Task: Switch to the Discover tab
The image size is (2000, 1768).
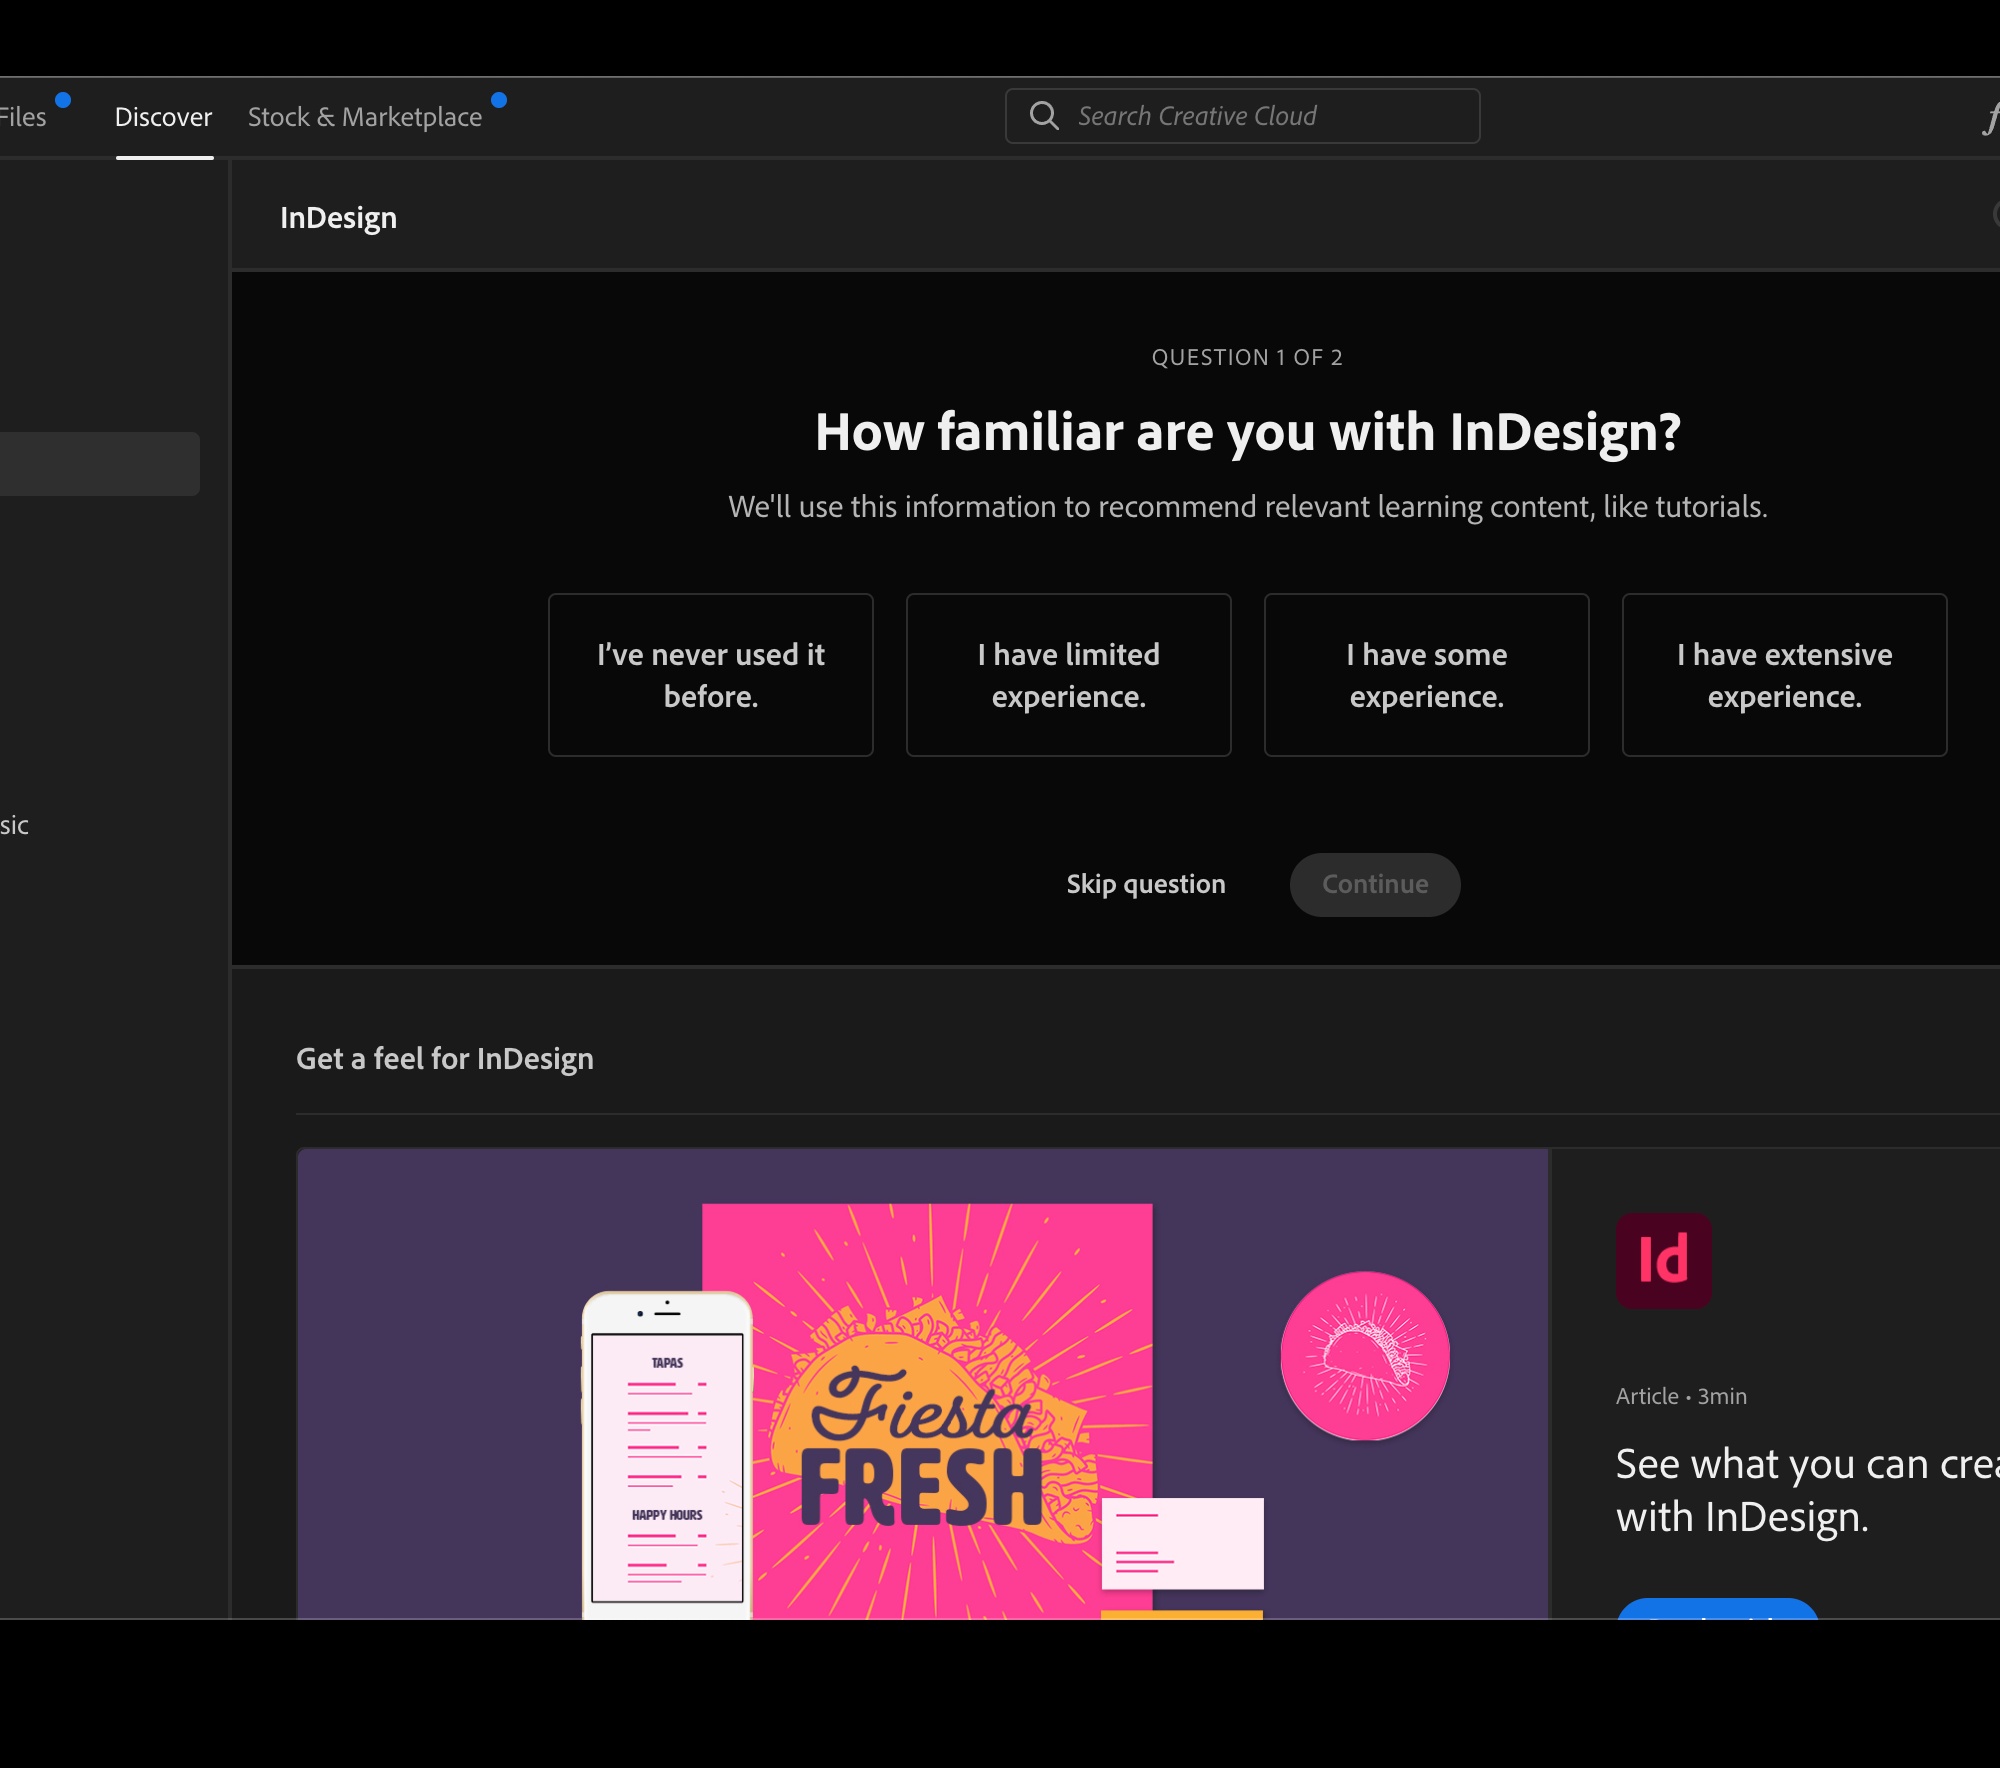Action: coord(164,117)
